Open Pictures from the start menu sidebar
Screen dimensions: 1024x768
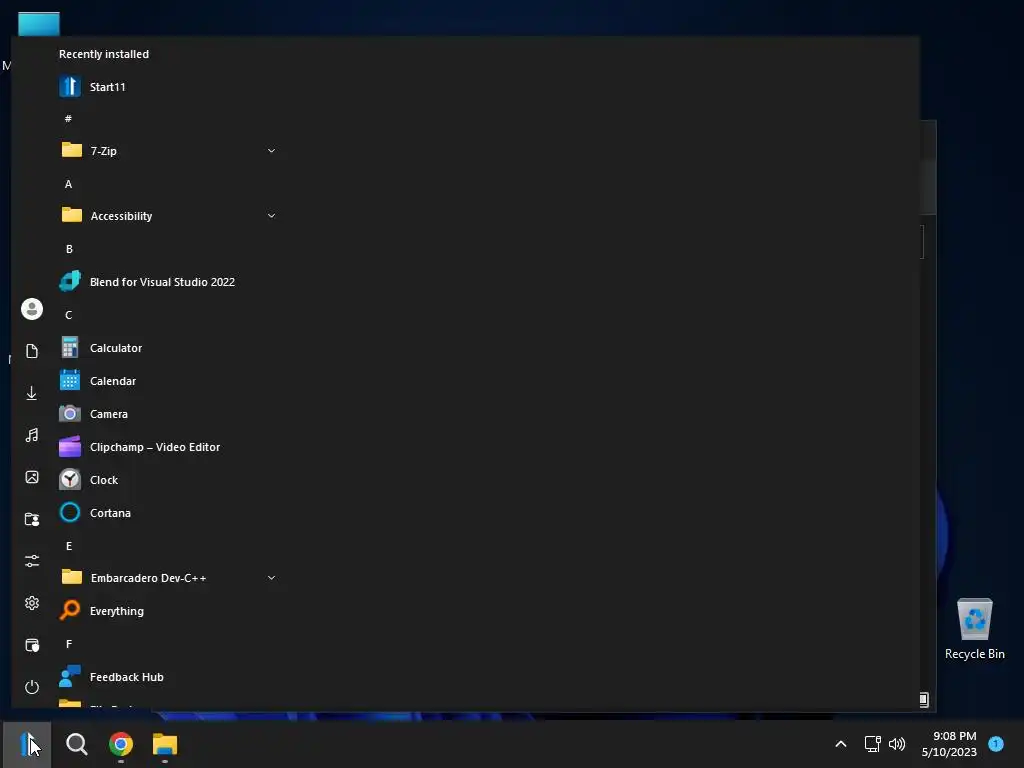coord(31,477)
